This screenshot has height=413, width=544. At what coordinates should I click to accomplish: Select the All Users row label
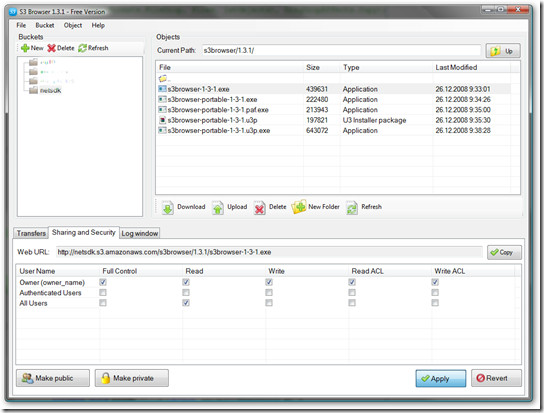click(x=33, y=303)
